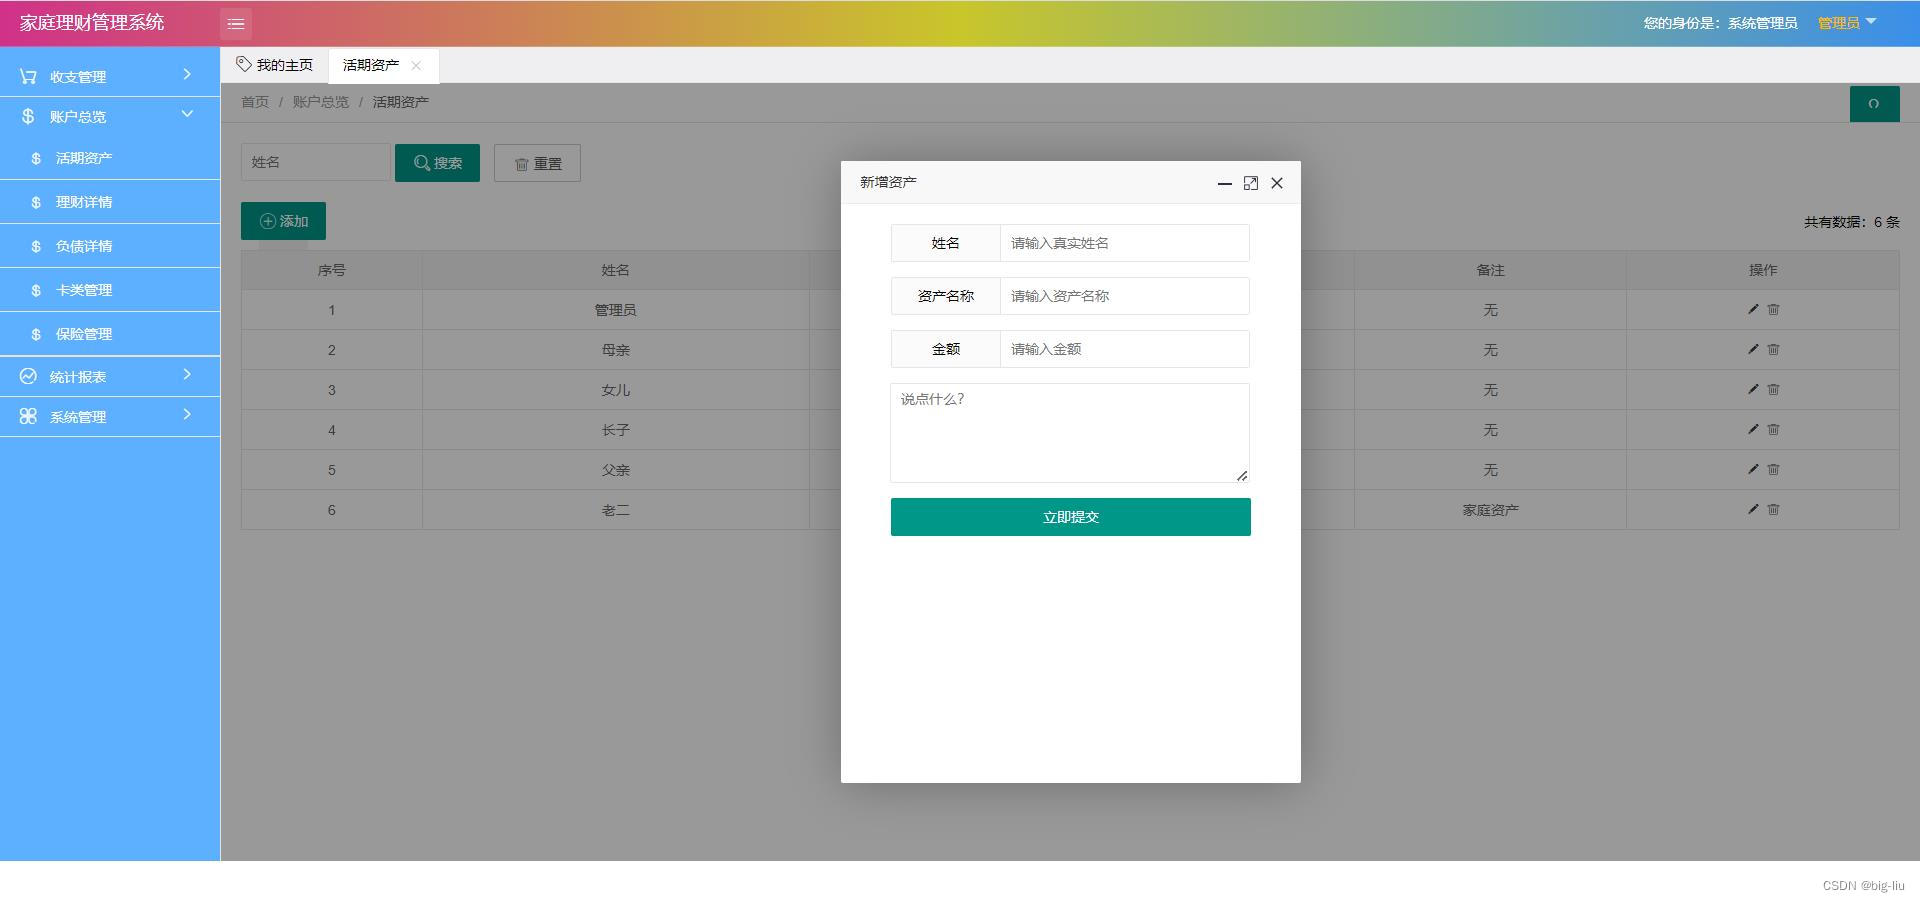This screenshot has height=902, width=1920.
Task: Click the textarea resize handle in the dialog
Action: pos(1242,476)
